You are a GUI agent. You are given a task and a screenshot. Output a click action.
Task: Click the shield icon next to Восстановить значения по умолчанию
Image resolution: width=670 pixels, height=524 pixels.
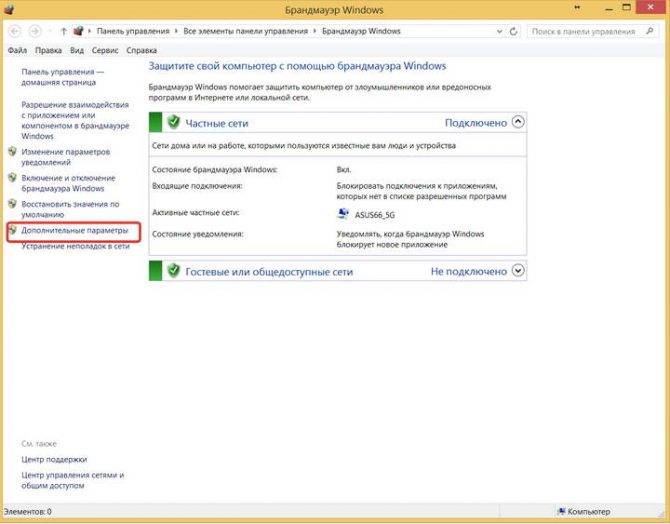(12, 204)
